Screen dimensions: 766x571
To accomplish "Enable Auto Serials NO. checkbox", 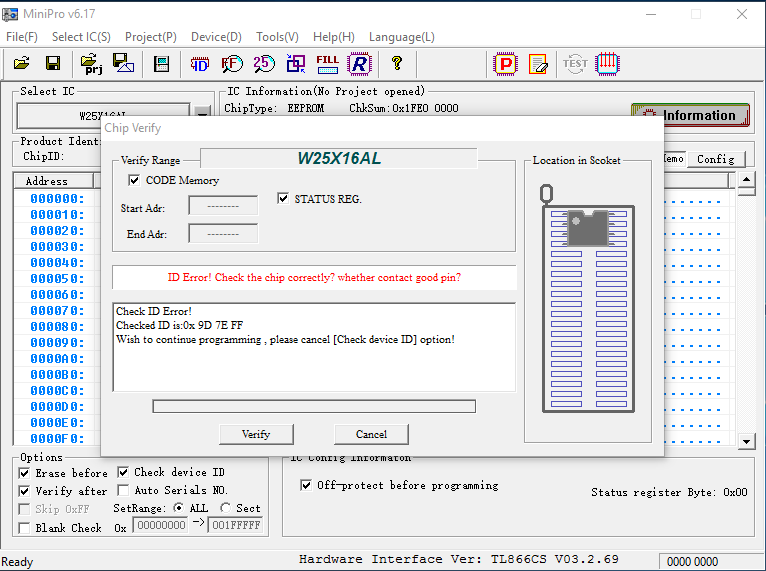I will pyautogui.click(x=123, y=490).
